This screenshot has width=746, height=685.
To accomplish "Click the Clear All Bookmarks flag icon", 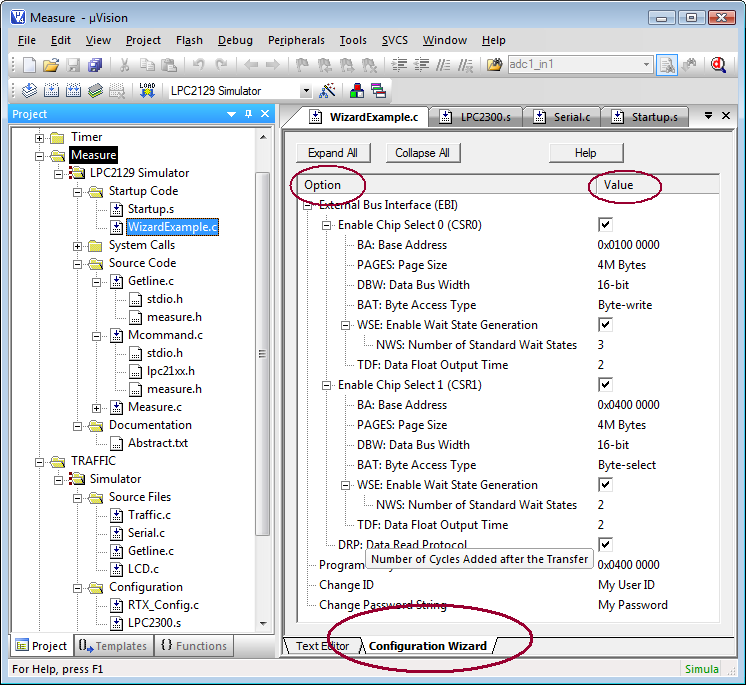I will [369, 65].
